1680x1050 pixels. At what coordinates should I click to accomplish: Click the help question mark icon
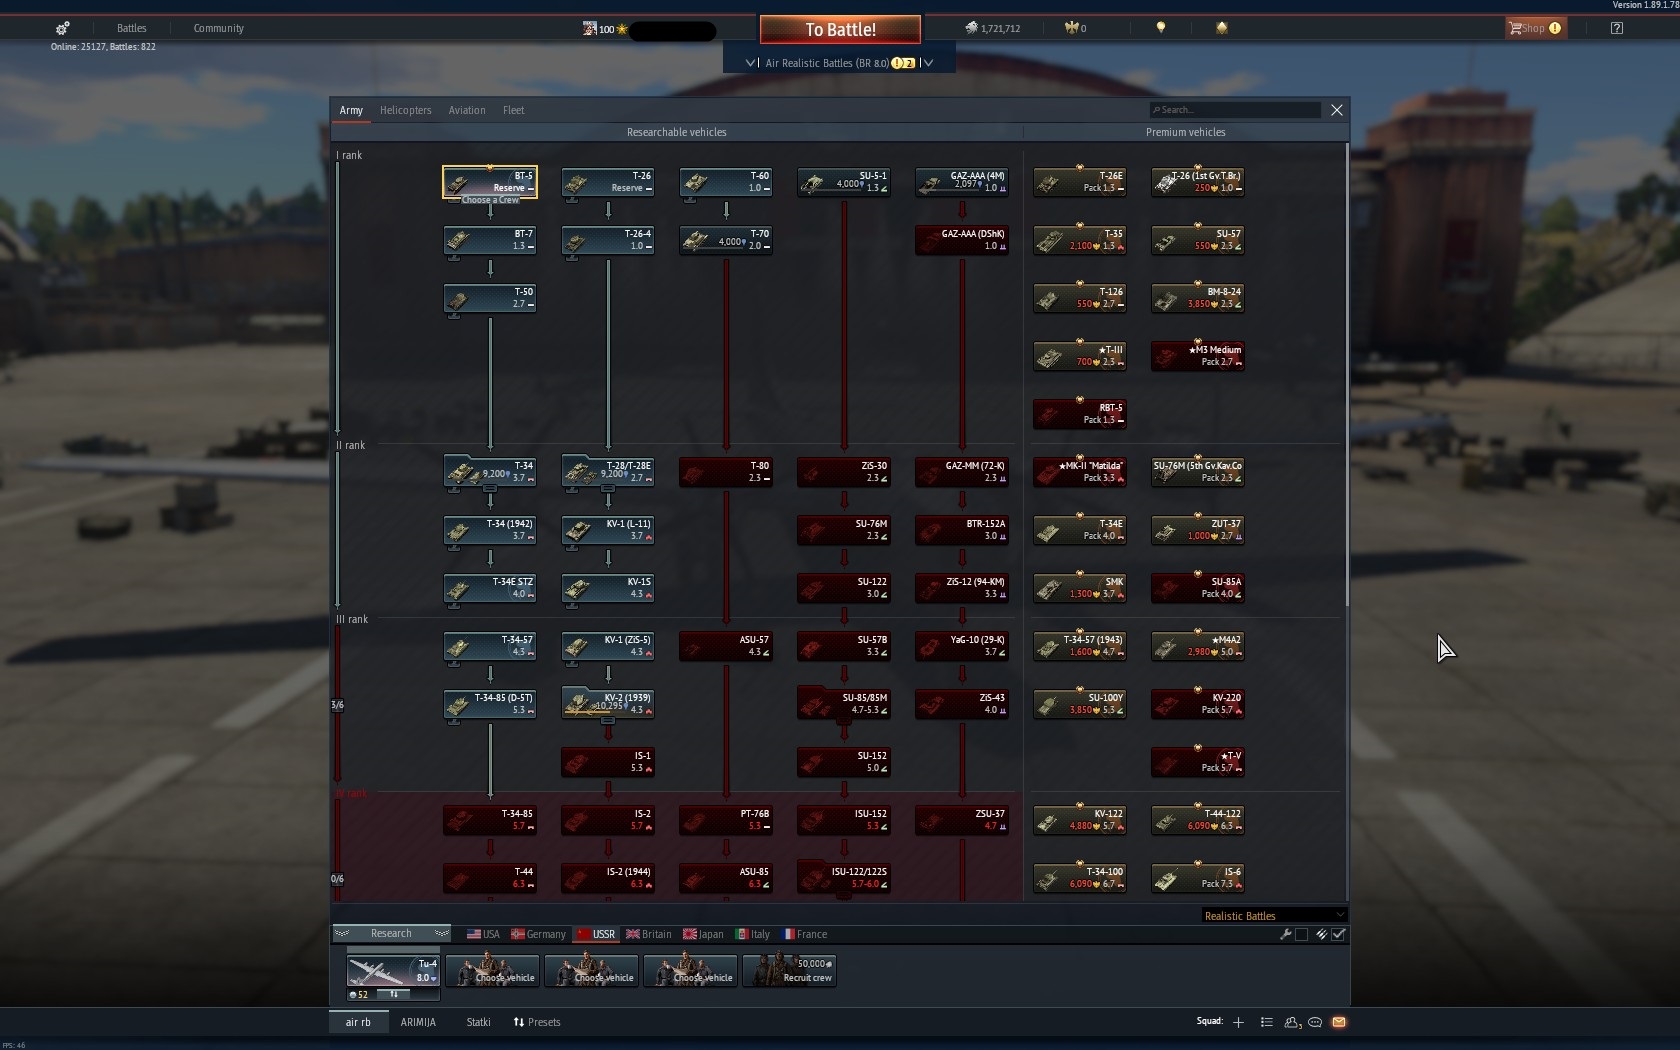tap(1617, 28)
